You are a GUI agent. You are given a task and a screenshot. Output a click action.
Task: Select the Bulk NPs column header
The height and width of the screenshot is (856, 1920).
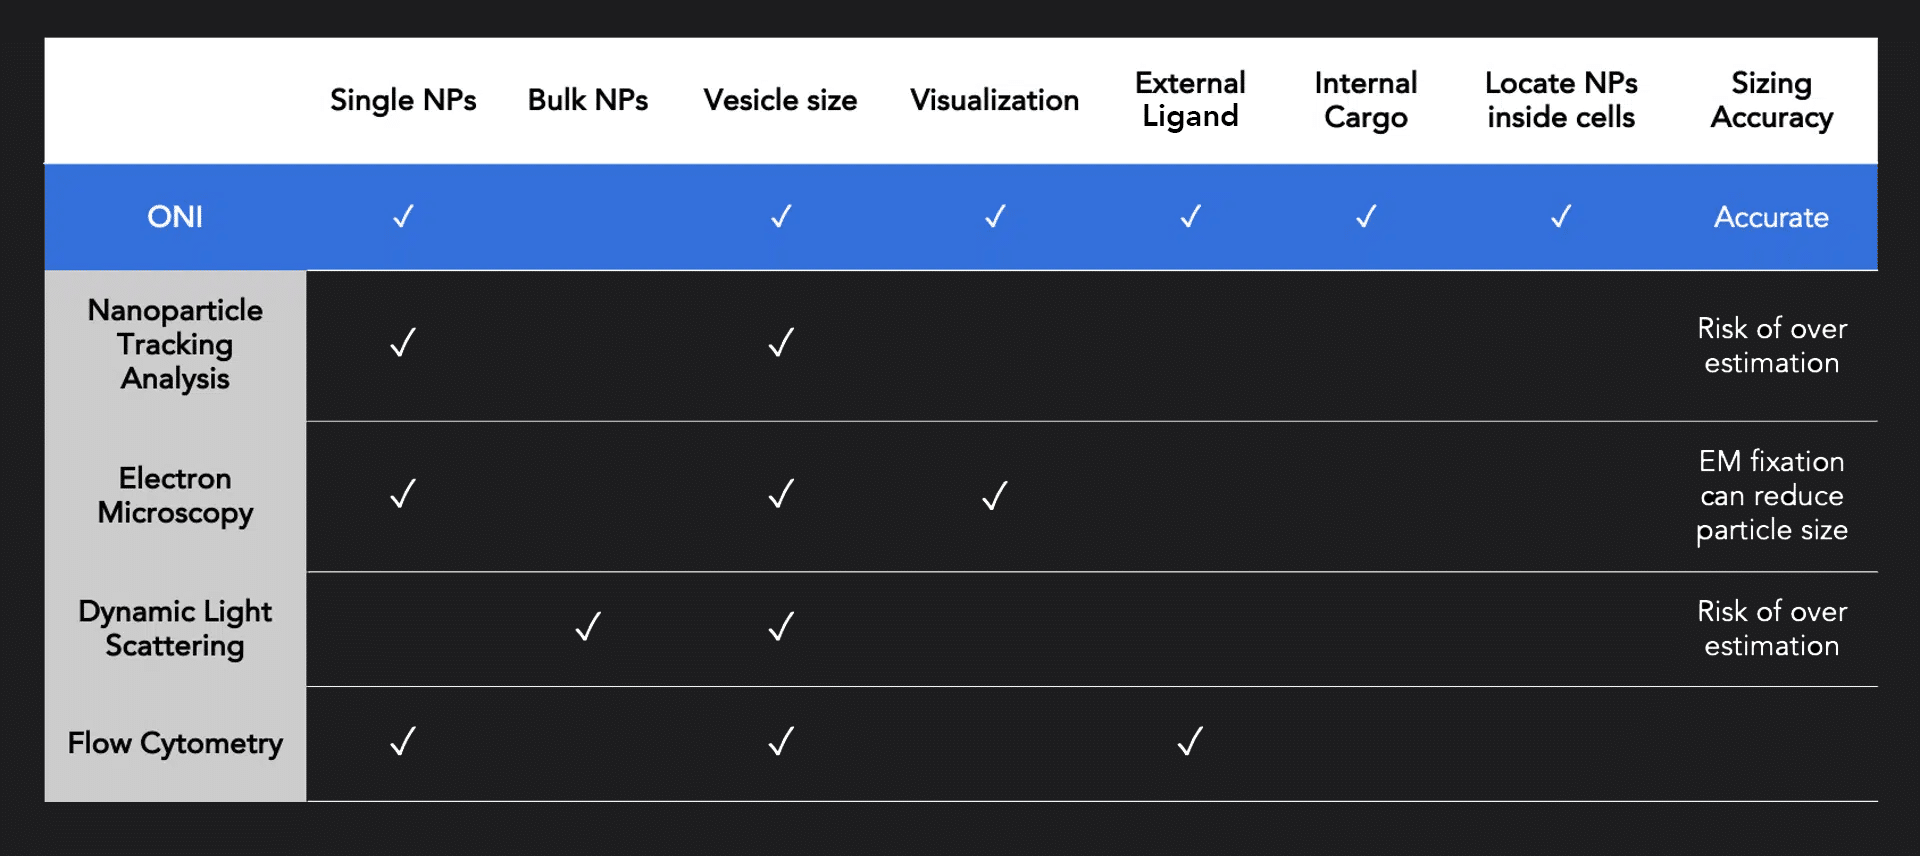click(588, 100)
